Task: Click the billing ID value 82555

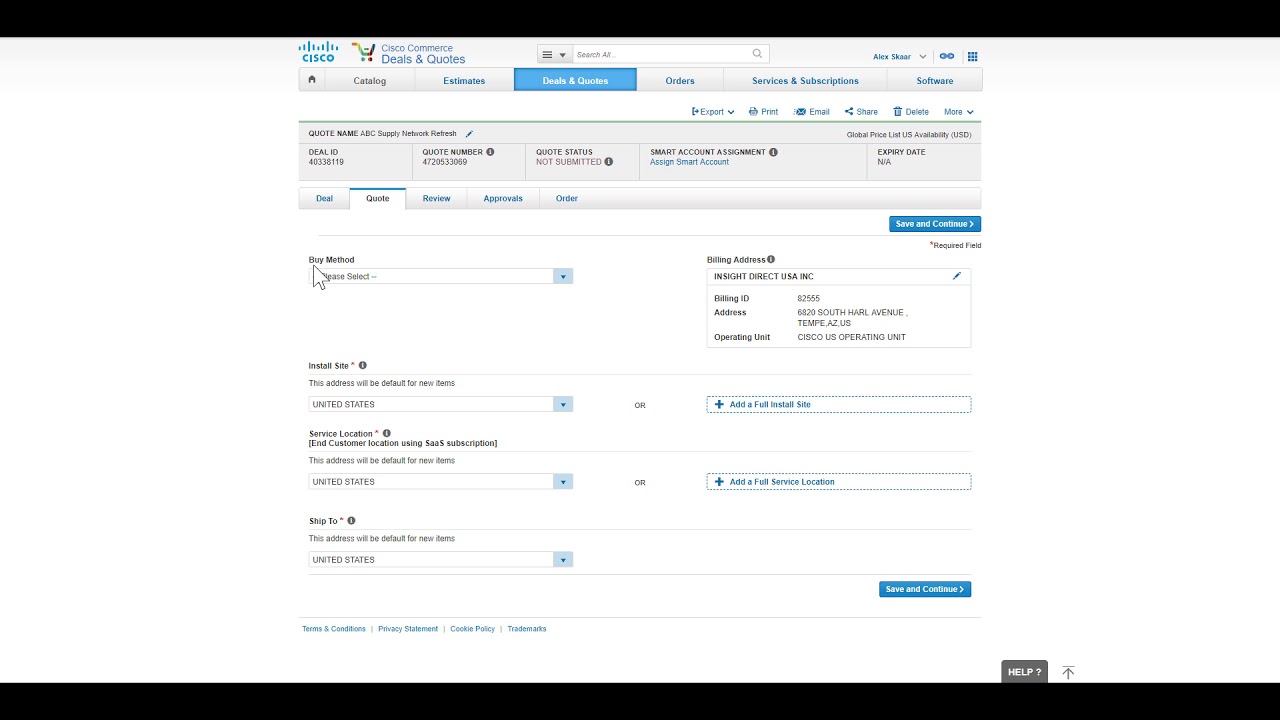Action: [x=808, y=299]
